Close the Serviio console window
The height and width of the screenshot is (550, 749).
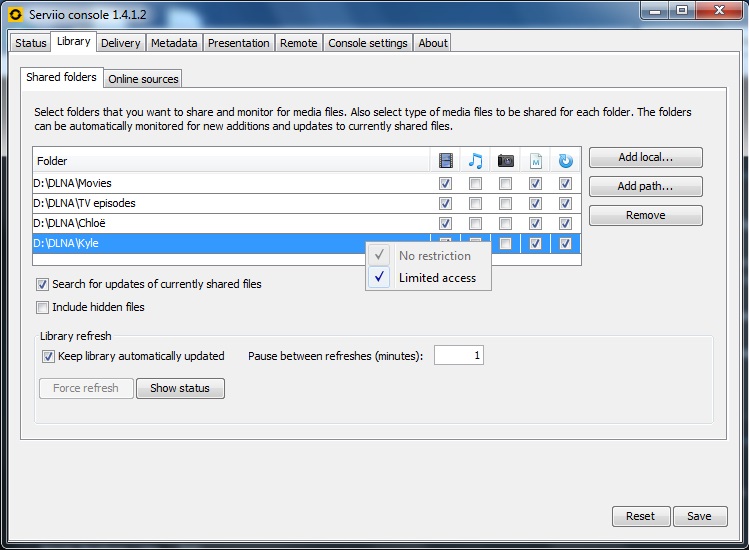(719, 11)
